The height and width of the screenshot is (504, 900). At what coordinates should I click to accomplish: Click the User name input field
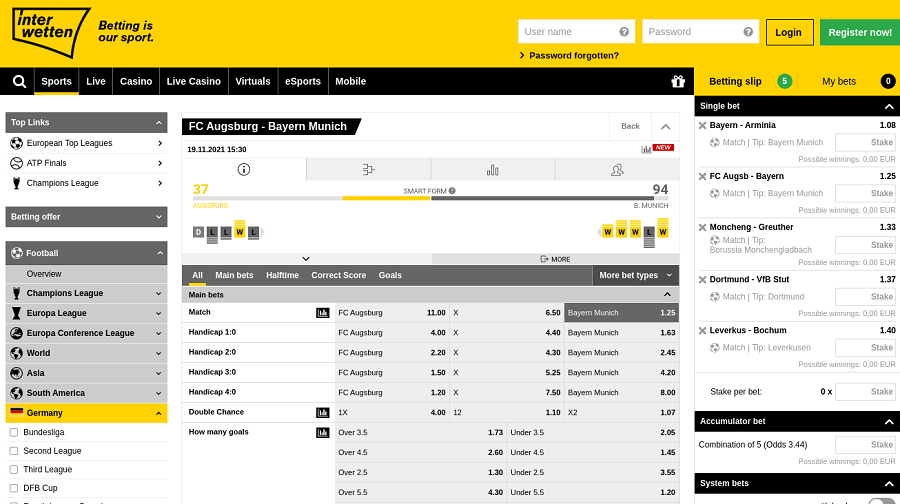coord(576,32)
